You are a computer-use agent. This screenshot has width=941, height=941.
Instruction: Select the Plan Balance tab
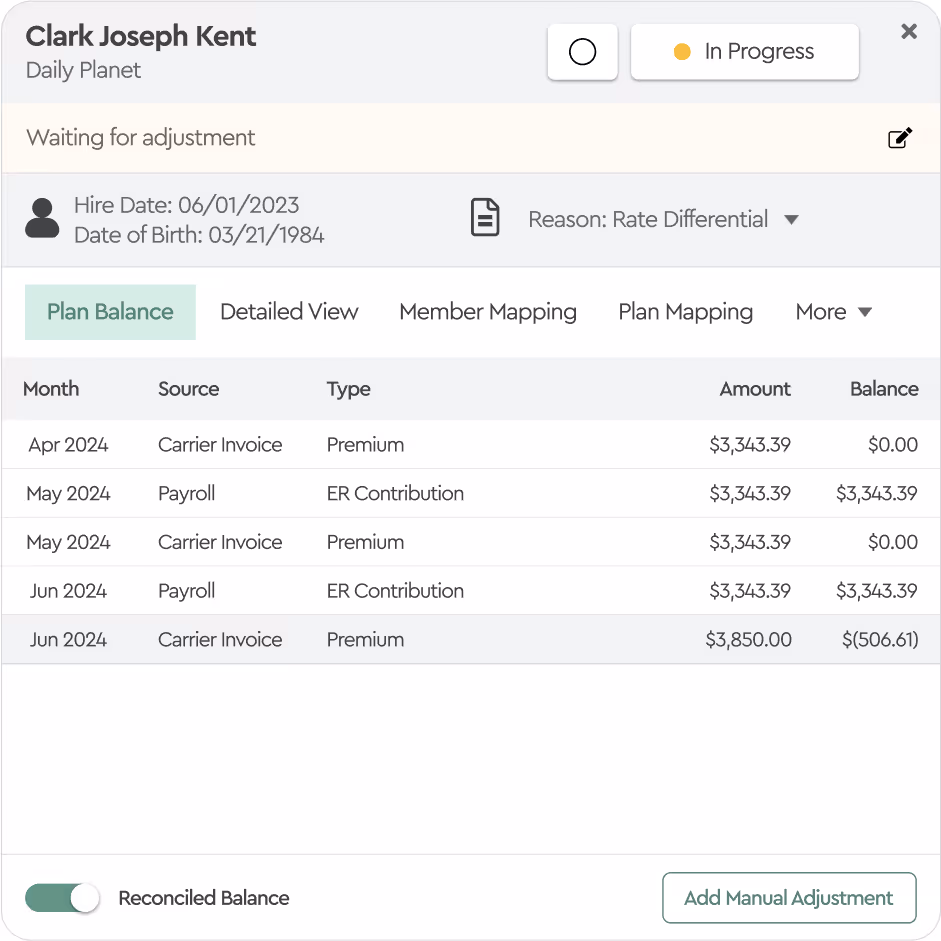[x=110, y=312]
